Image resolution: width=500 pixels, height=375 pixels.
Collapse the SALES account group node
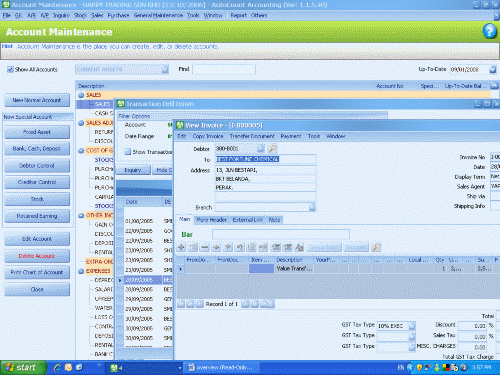pos(81,95)
